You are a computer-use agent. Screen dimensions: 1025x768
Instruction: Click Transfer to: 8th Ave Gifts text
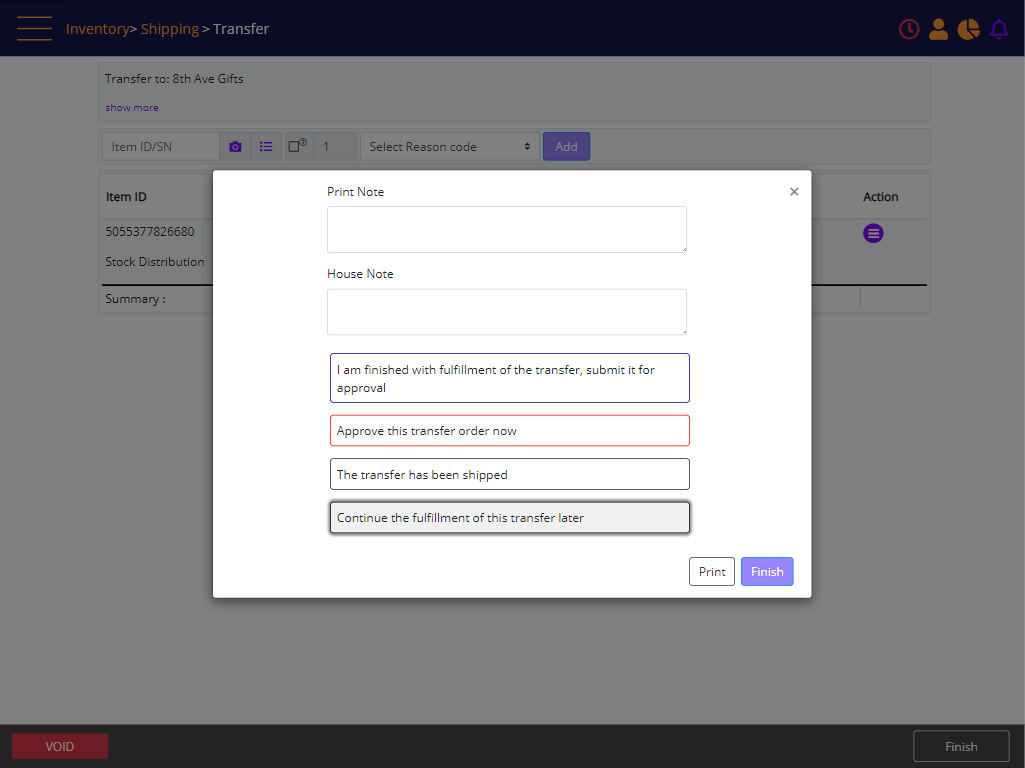point(174,78)
